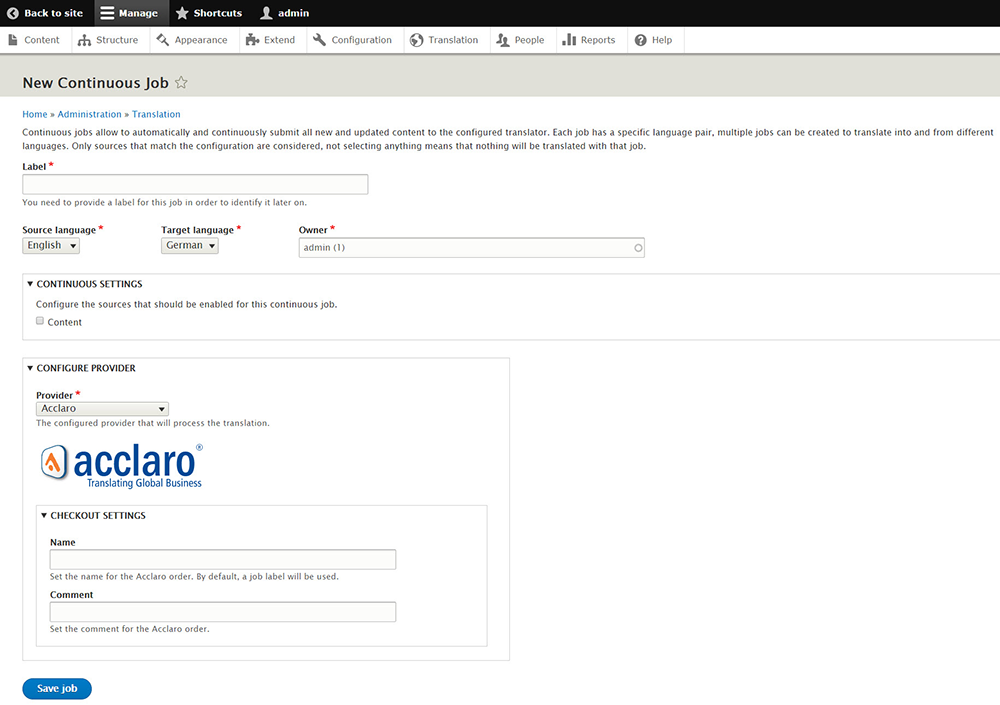1000x705 pixels.
Task: Open the Appearance admin section
Action: click(x=192, y=40)
